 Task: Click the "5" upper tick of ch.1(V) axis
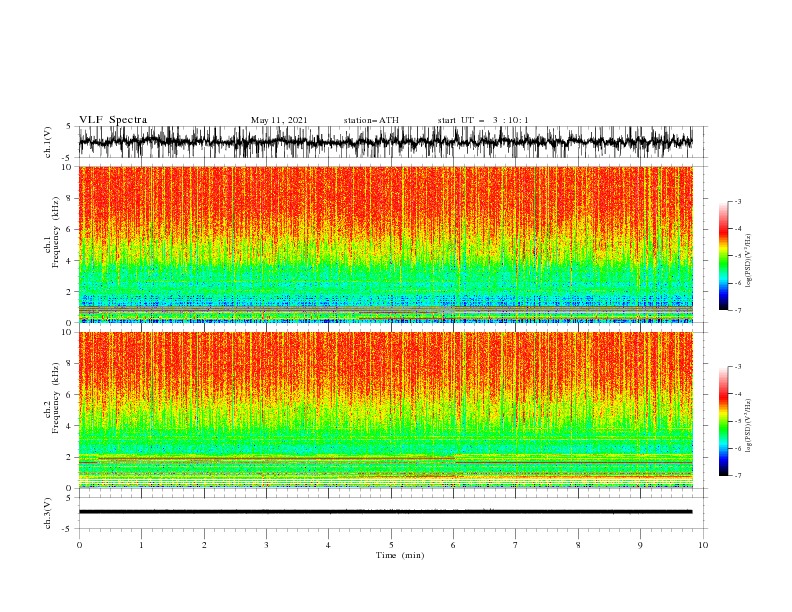point(69,126)
